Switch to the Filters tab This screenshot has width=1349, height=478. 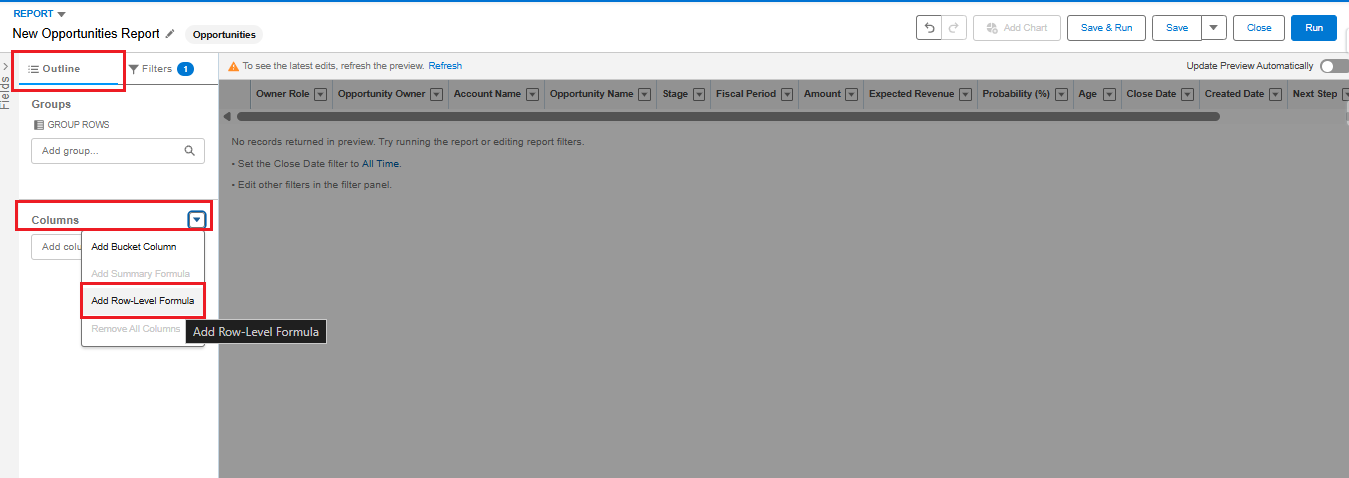(x=160, y=69)
